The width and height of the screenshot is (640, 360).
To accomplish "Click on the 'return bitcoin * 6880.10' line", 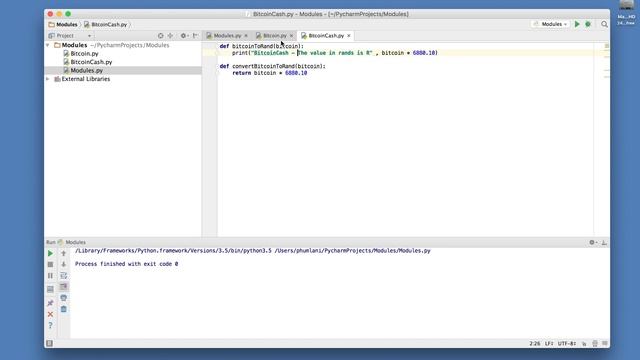I will (x=270, y=73).
